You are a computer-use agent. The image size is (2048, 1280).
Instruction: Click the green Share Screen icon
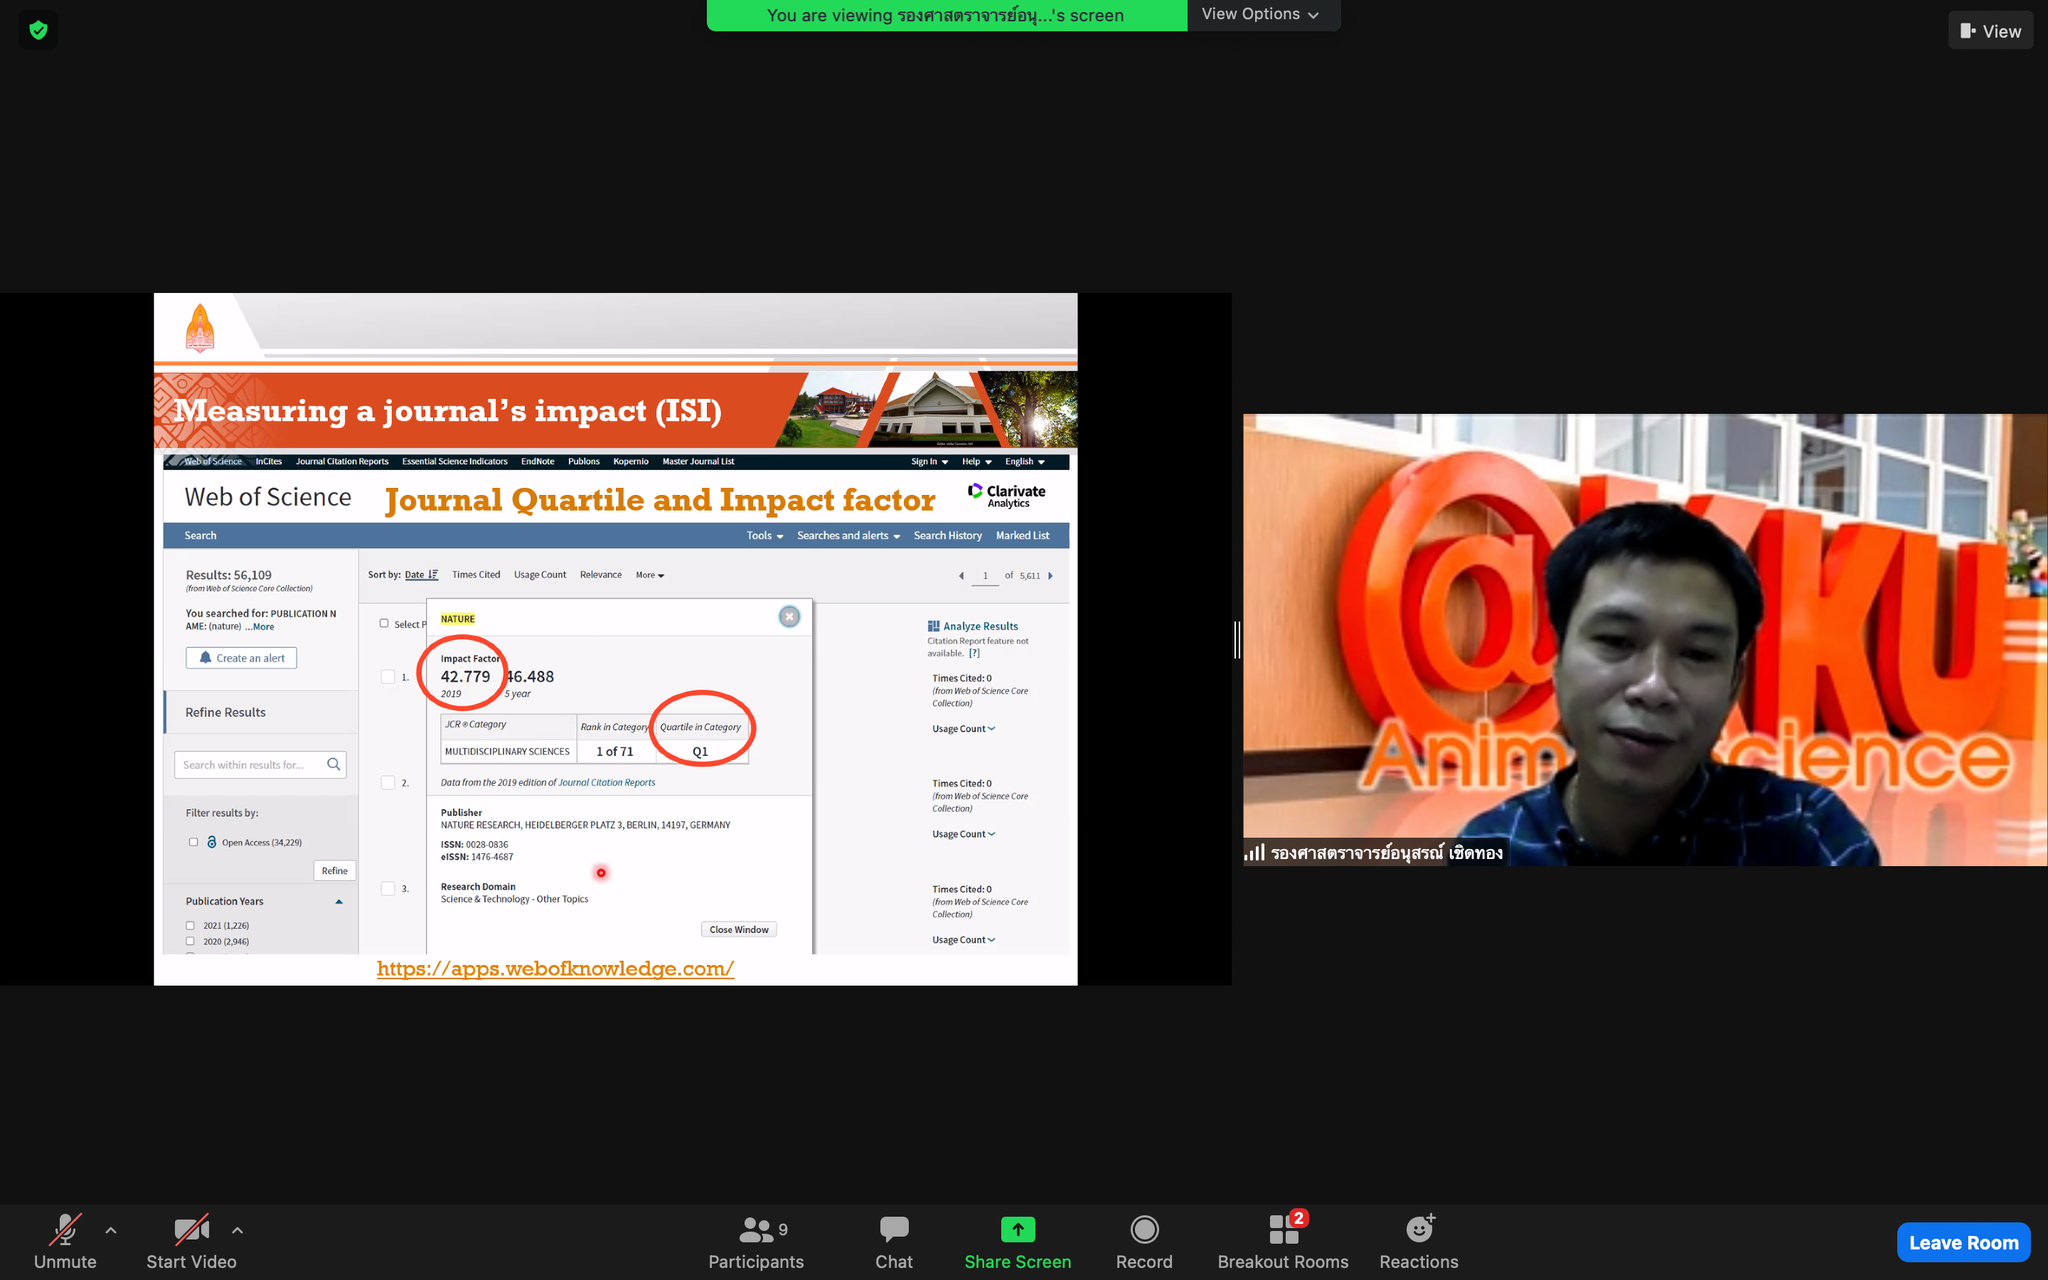pyautogui.click(x=1017, y=1229)
